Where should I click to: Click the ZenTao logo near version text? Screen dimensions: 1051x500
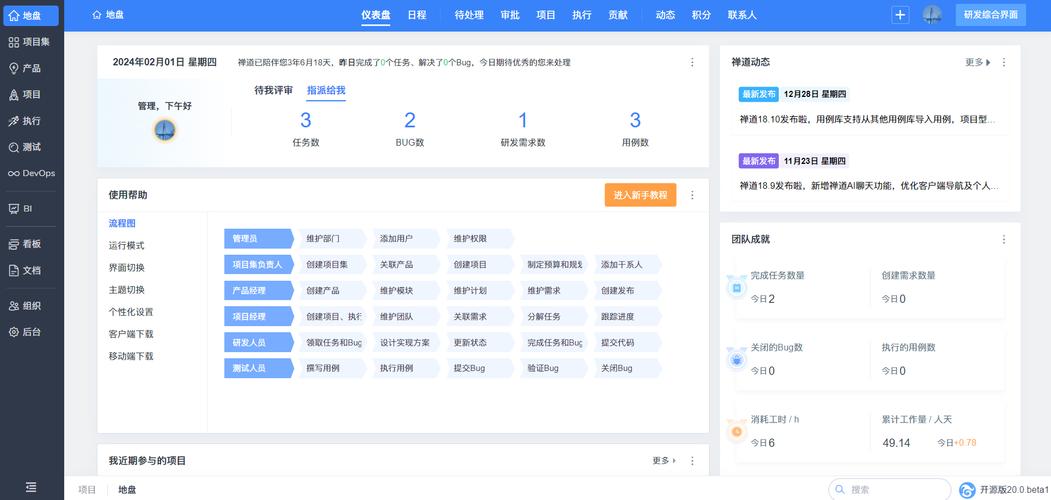coord(967,490)
